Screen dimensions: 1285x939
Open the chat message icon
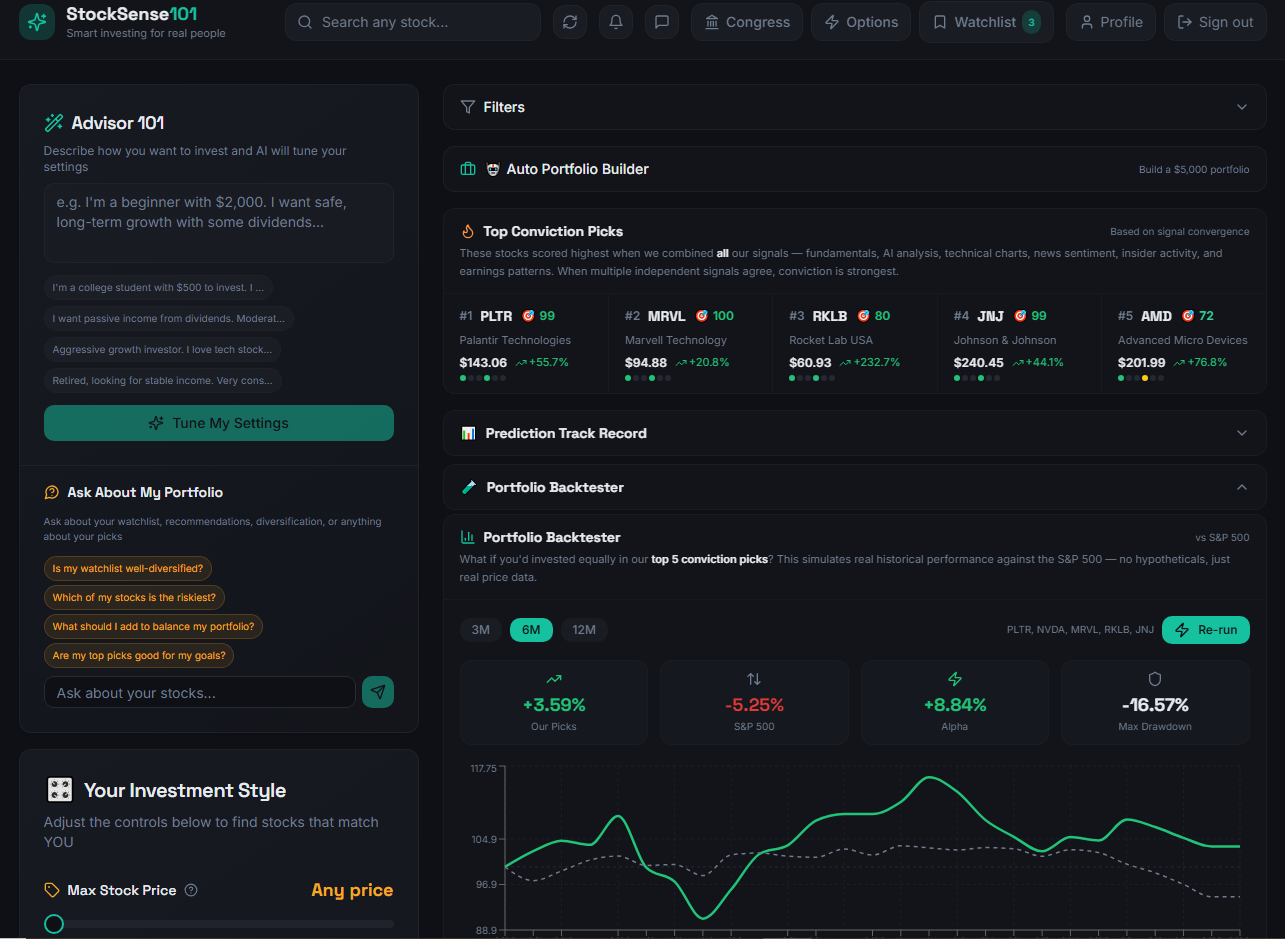tap(661, 22)
